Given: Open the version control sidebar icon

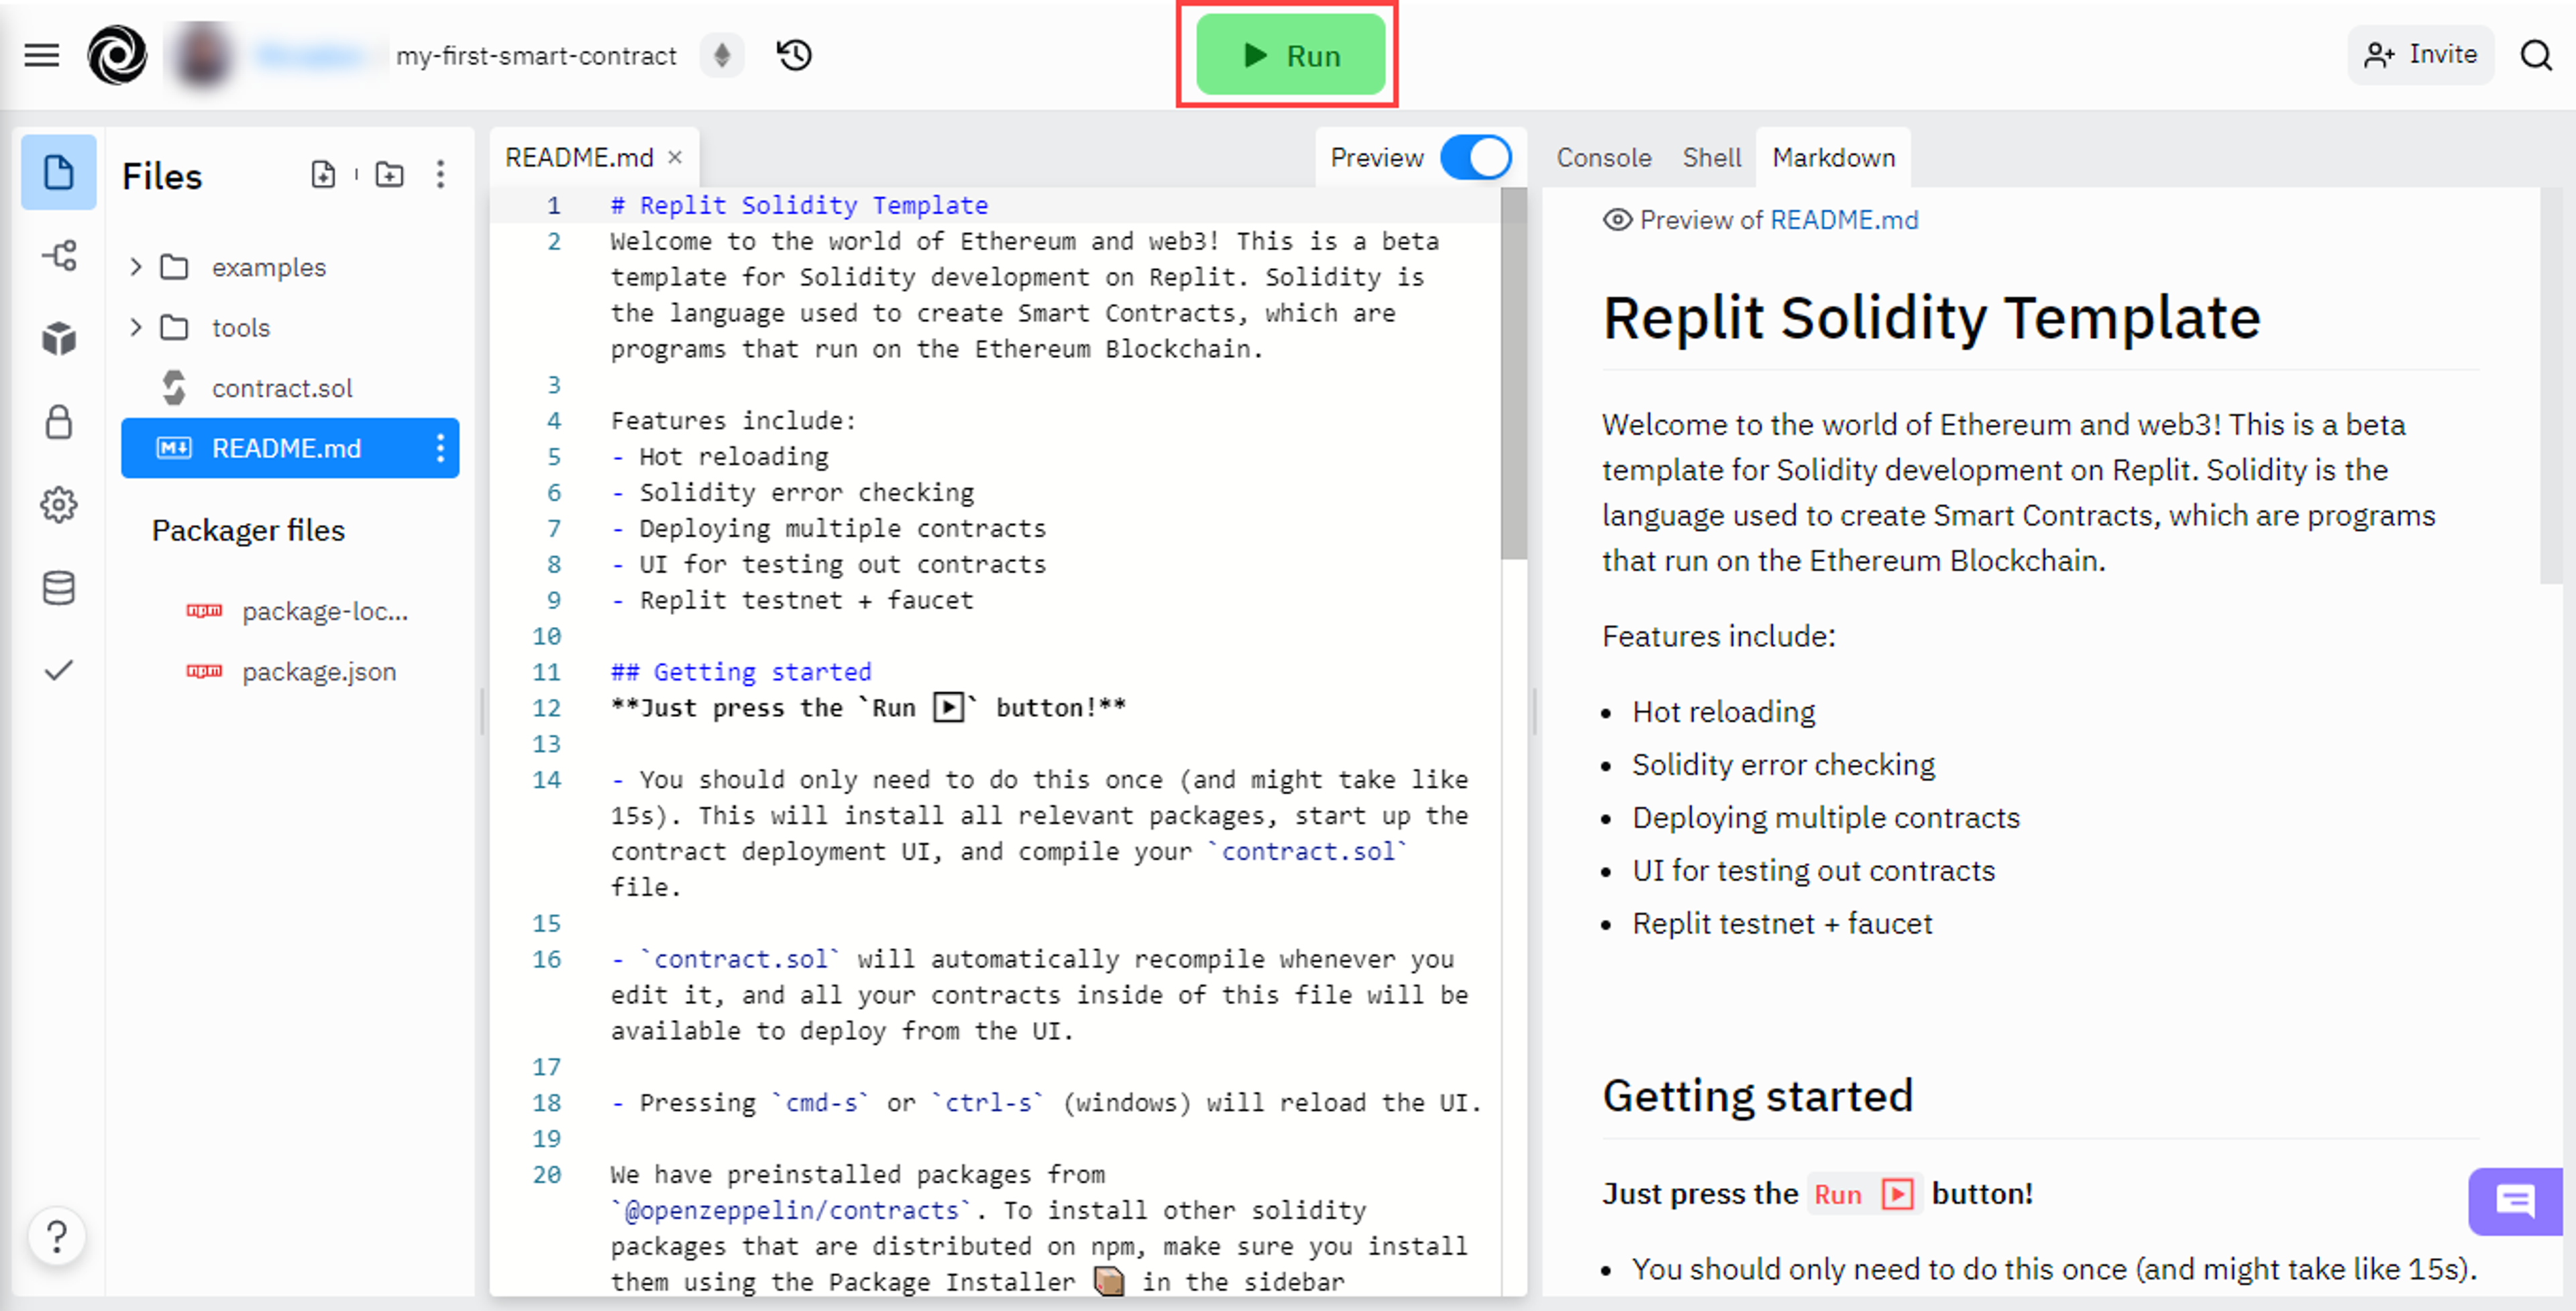Looking at the screenshot, I should (59, 256).
